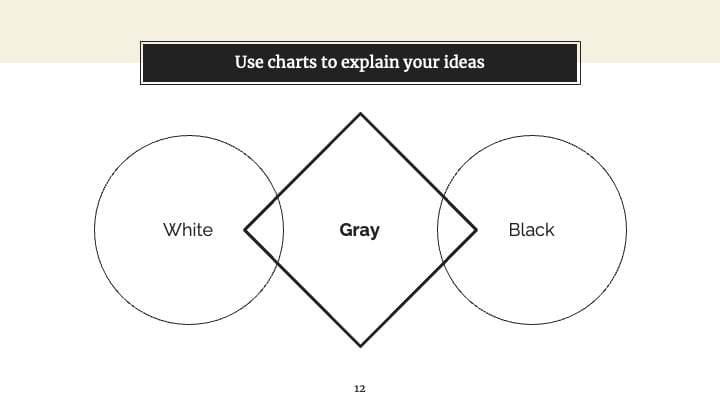This screenshot has height=405, width=720.
Task: Select the "Use charts to explain your ideas" title
Action: [360, 62]
